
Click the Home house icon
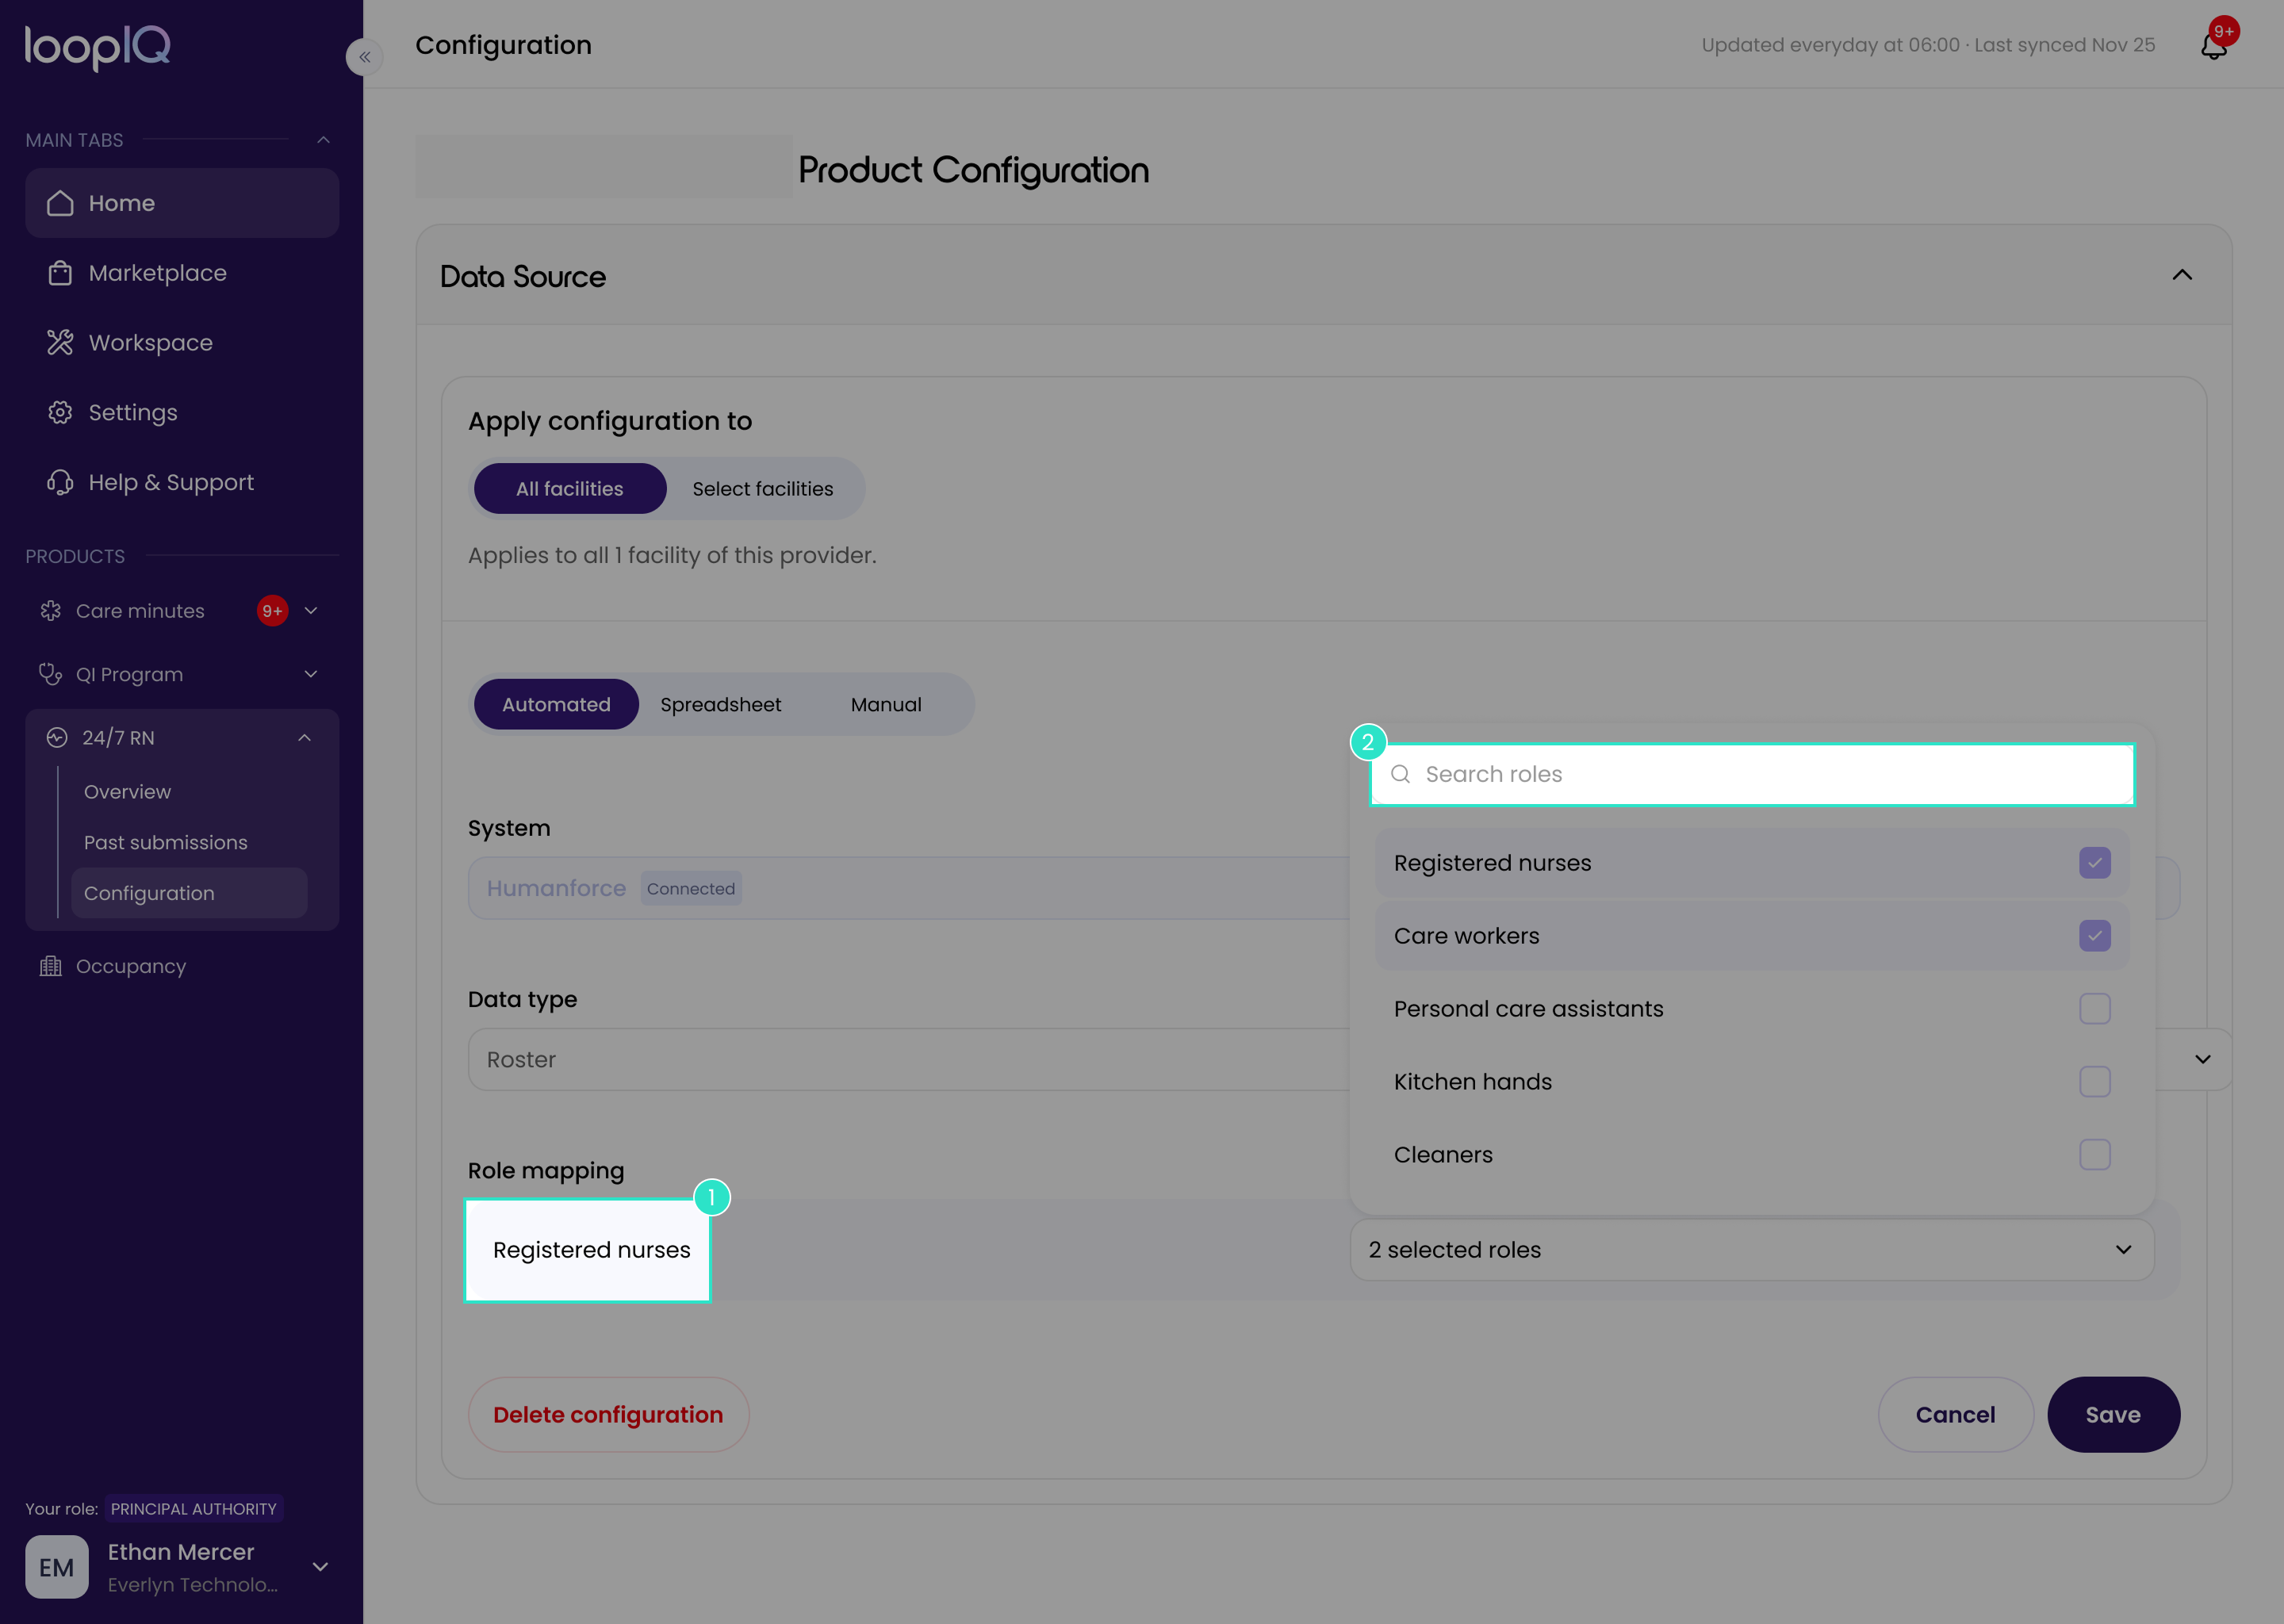[x=60, y=203]
